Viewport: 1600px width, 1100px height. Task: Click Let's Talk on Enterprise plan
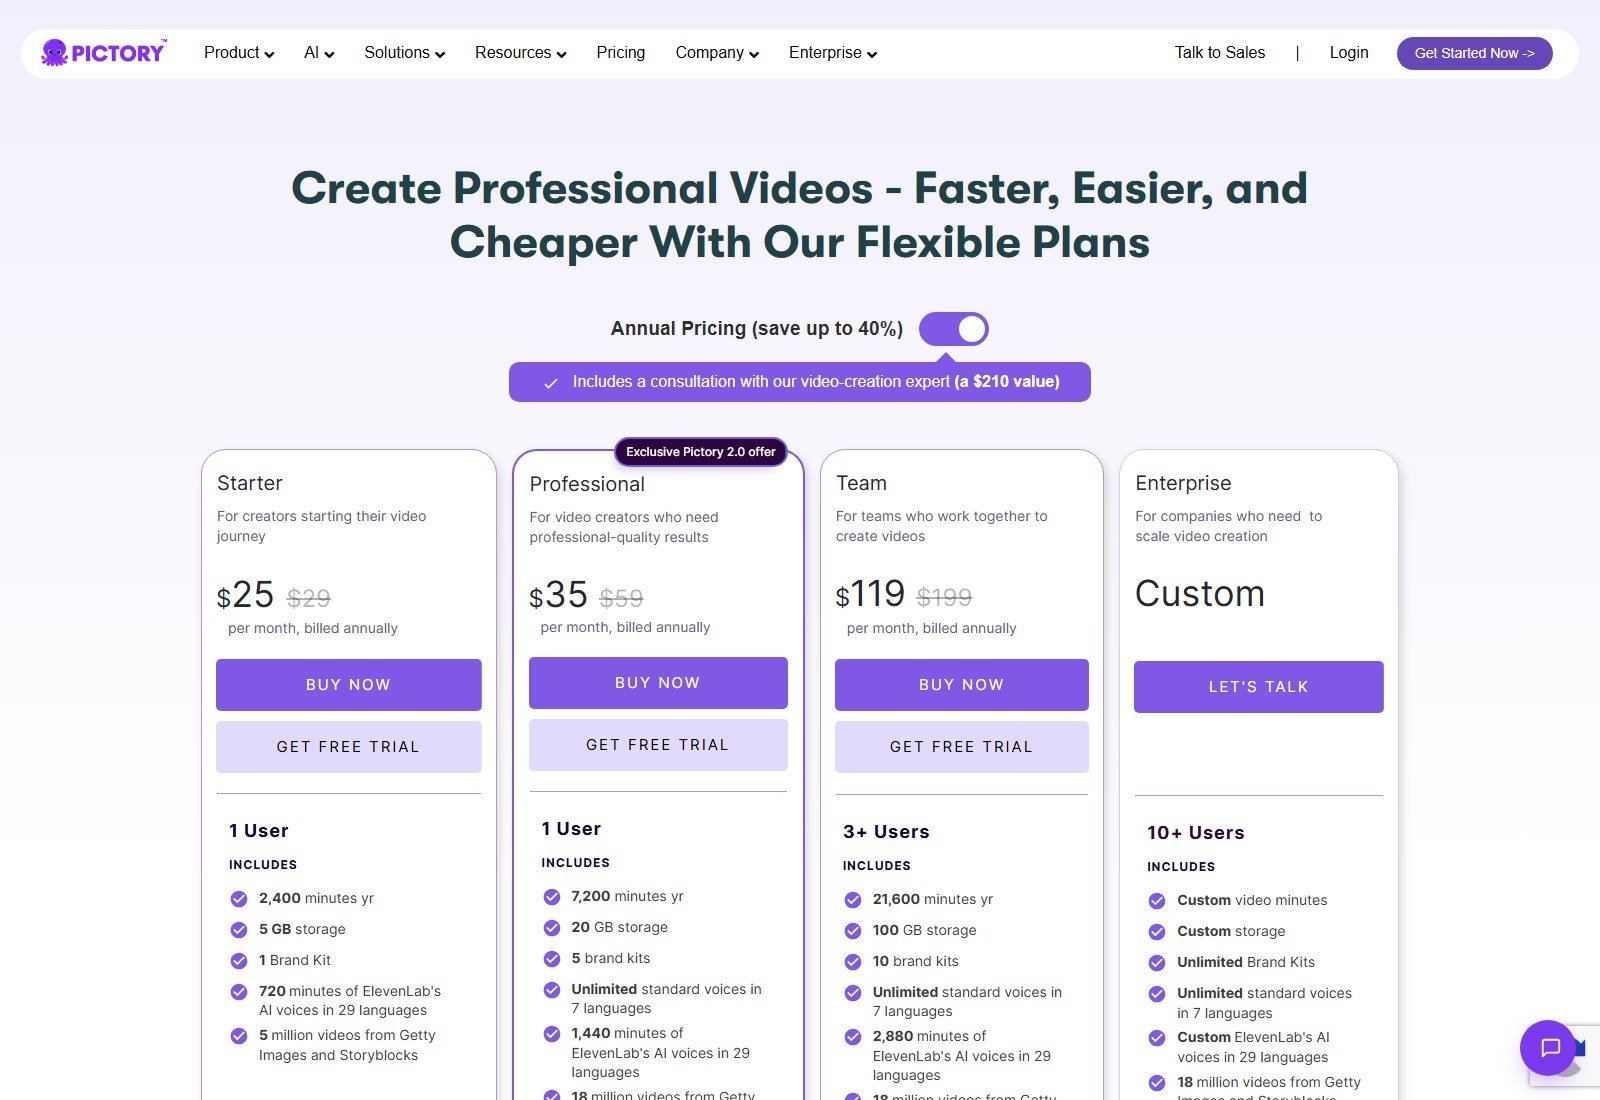click(1258, 687)
